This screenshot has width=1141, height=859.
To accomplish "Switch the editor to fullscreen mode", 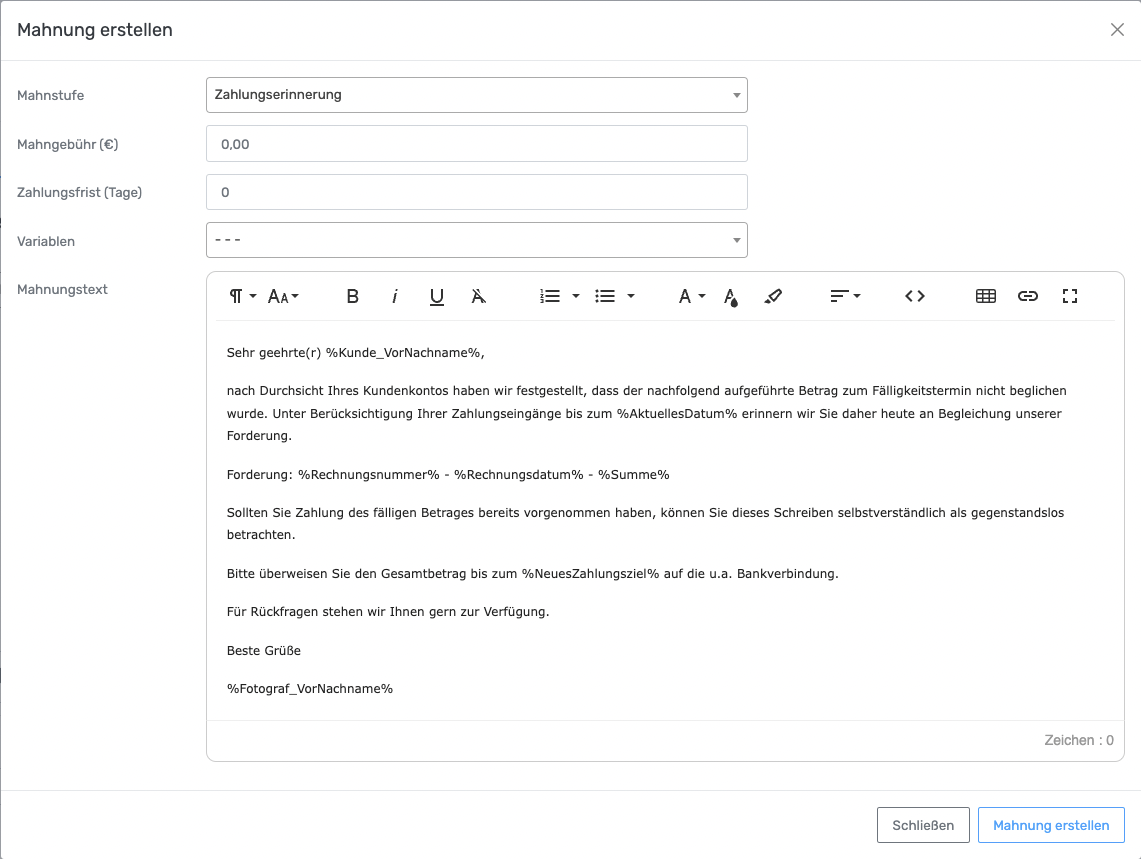I will pyautogui.click(x=1070, y=296).
